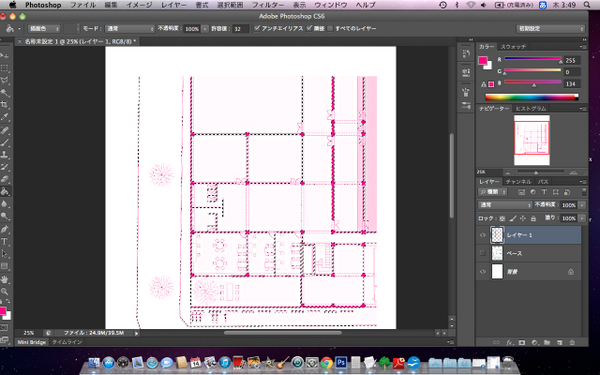Switch to the スウォッチ tab
600x375 pixels.
pos(513,47)
